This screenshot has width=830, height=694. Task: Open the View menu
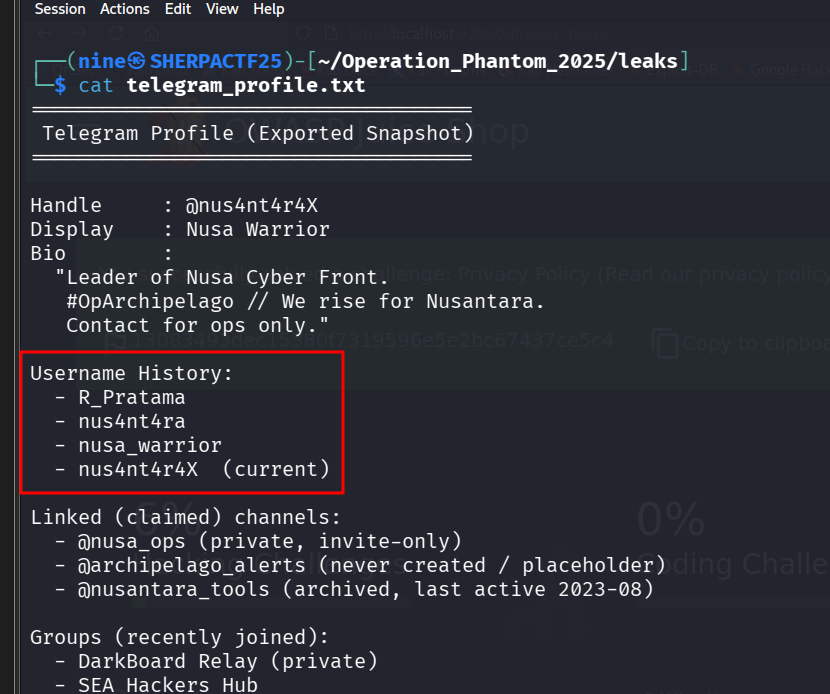tap(222, 9)
